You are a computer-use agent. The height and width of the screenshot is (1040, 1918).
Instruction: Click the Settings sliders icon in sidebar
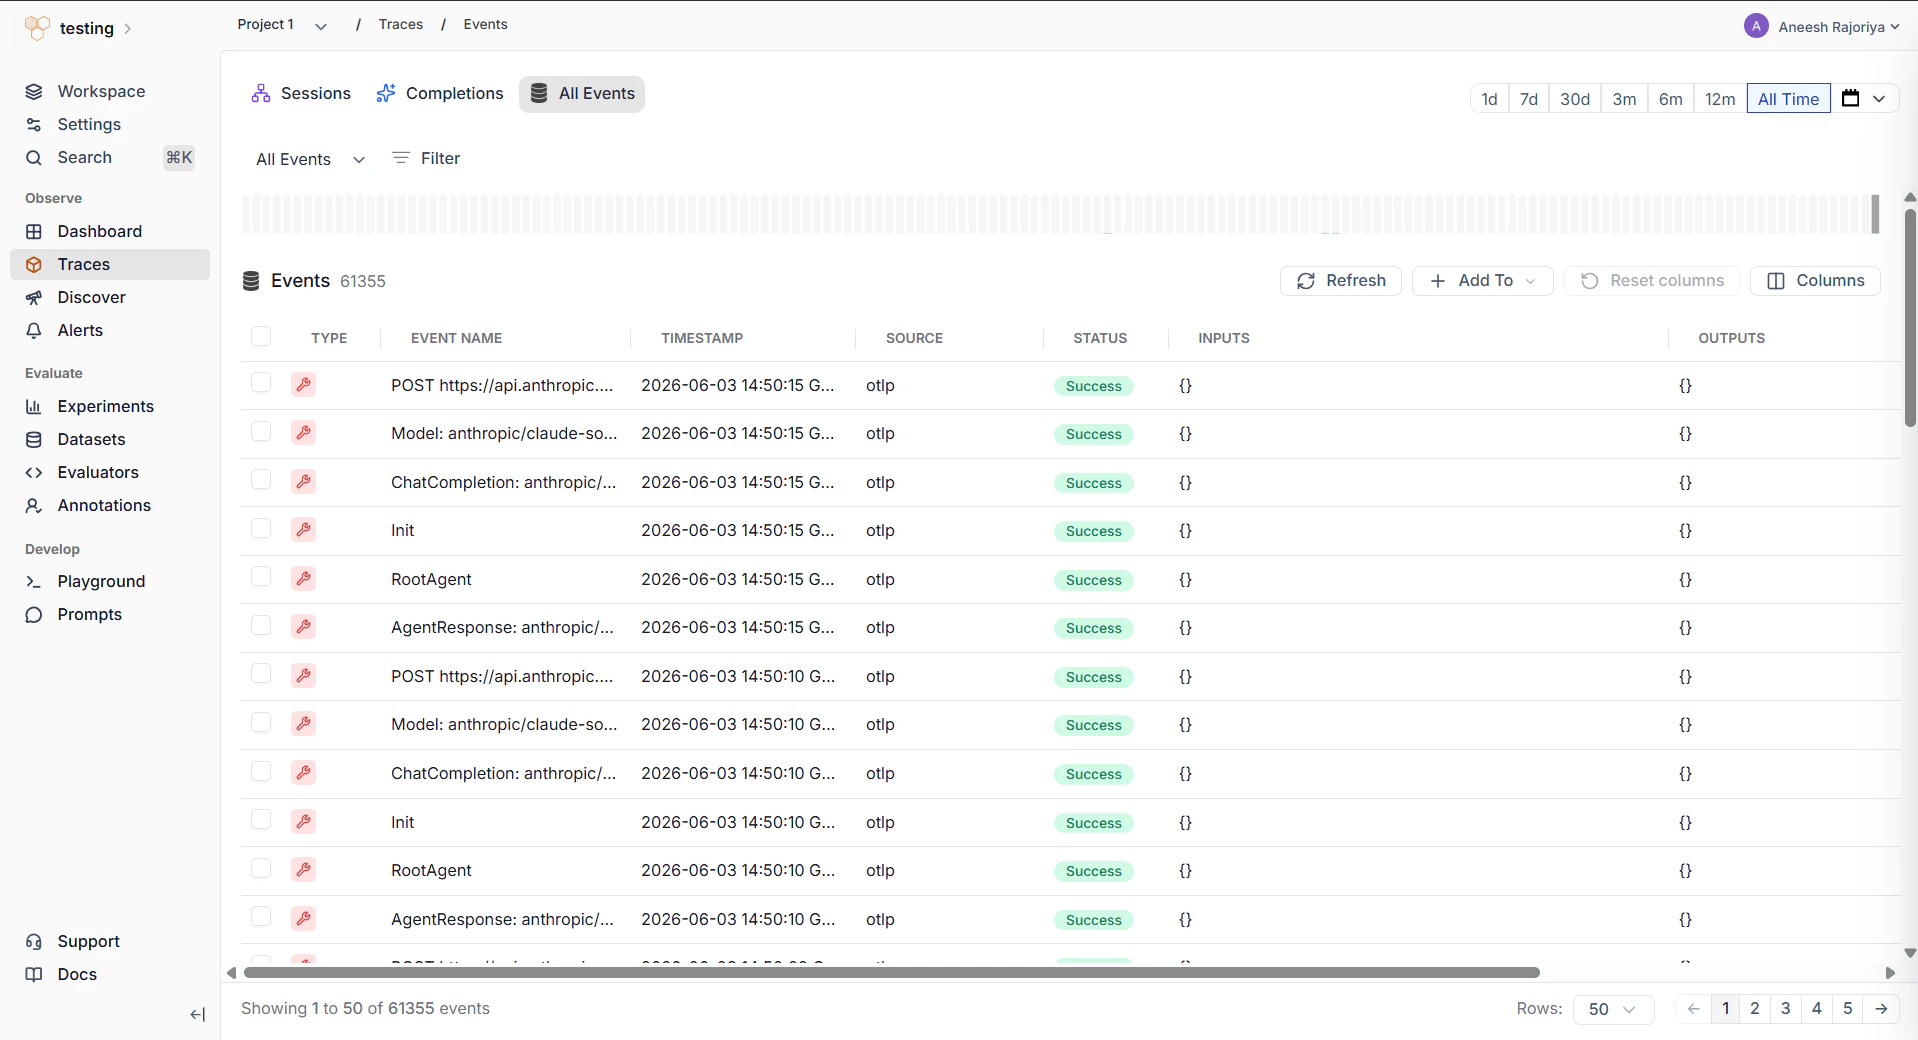tap(34, 125)
